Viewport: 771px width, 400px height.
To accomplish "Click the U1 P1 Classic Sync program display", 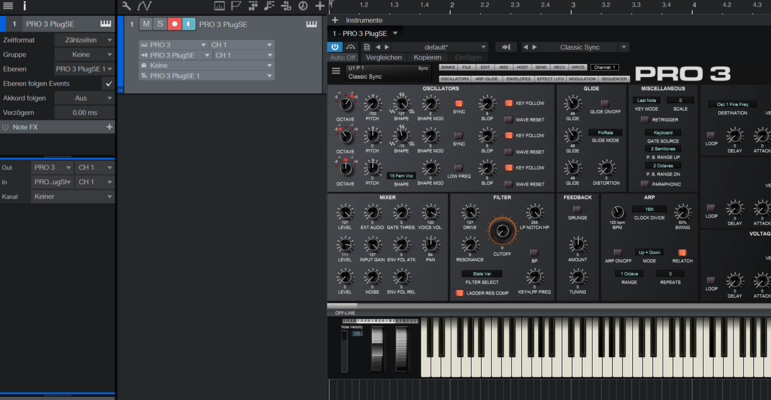I will (x=388, y=73).
